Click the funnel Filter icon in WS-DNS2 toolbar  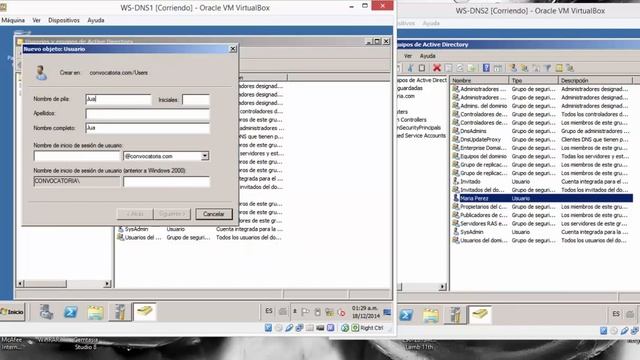coord(547,68)
